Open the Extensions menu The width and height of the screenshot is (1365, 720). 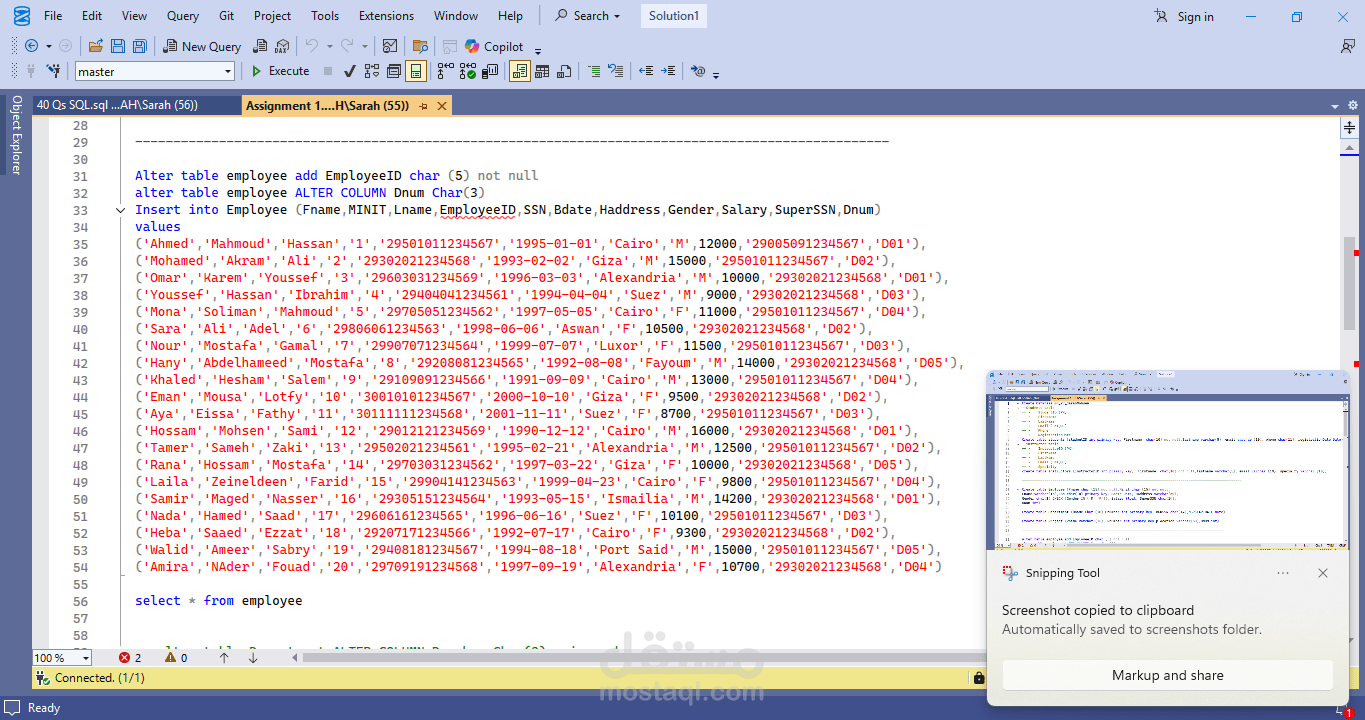pos(386,16)
